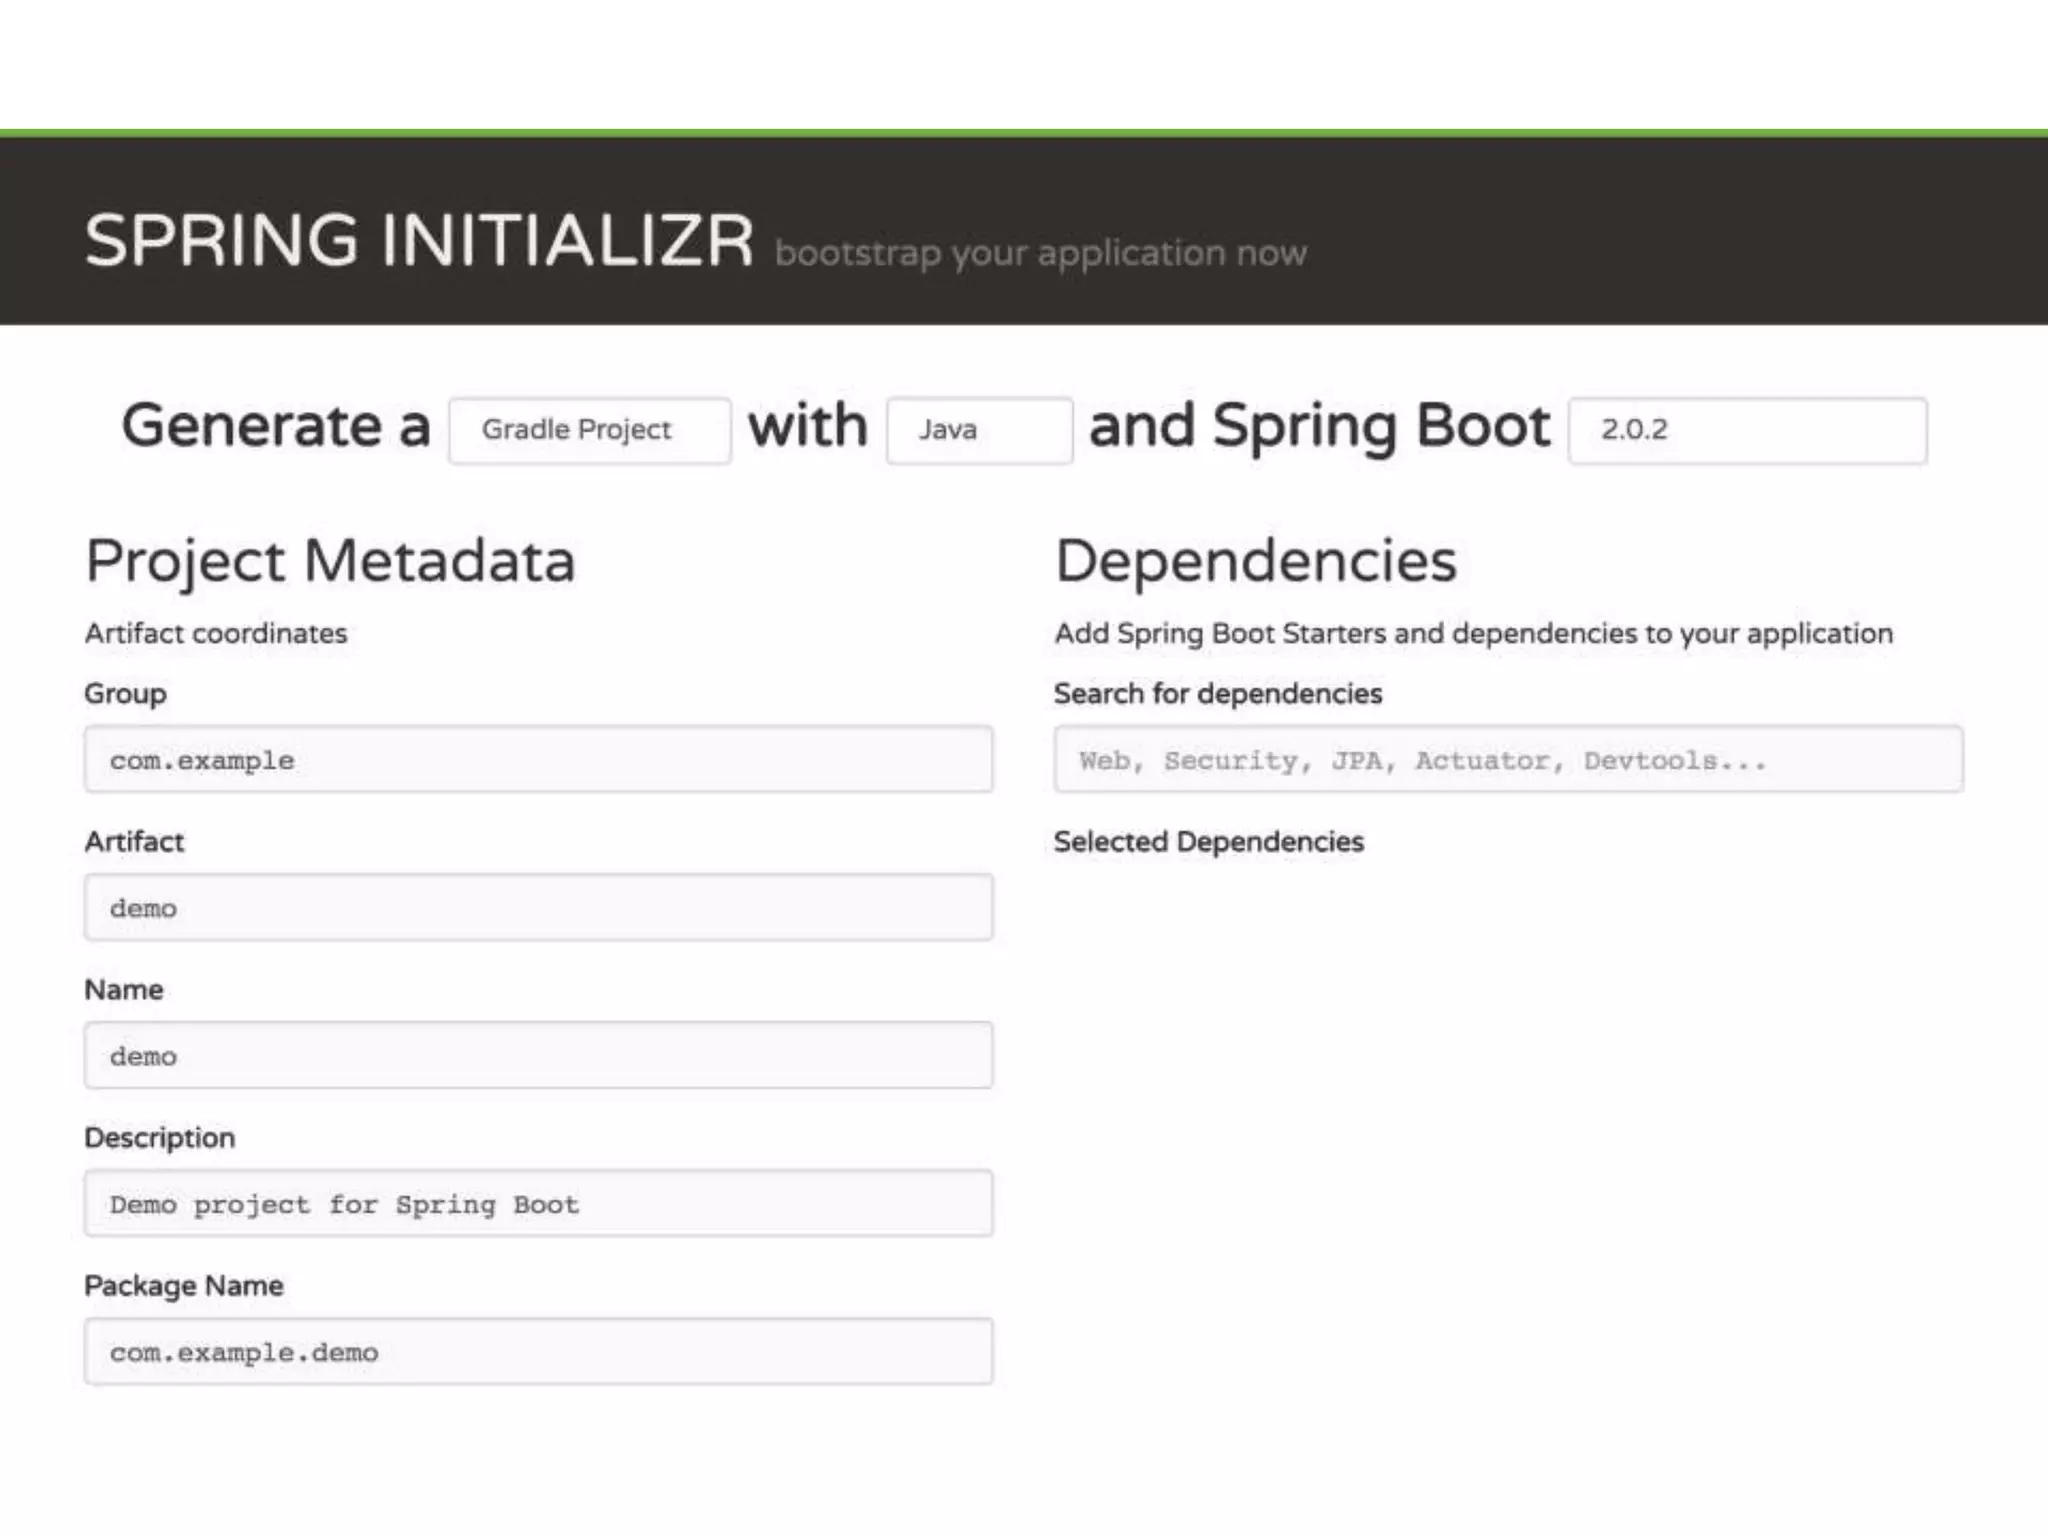Viewport: 2048px width, 1536px height.
Task: Click the Search for dependencies label
Action: click(x=1217, y=694)
